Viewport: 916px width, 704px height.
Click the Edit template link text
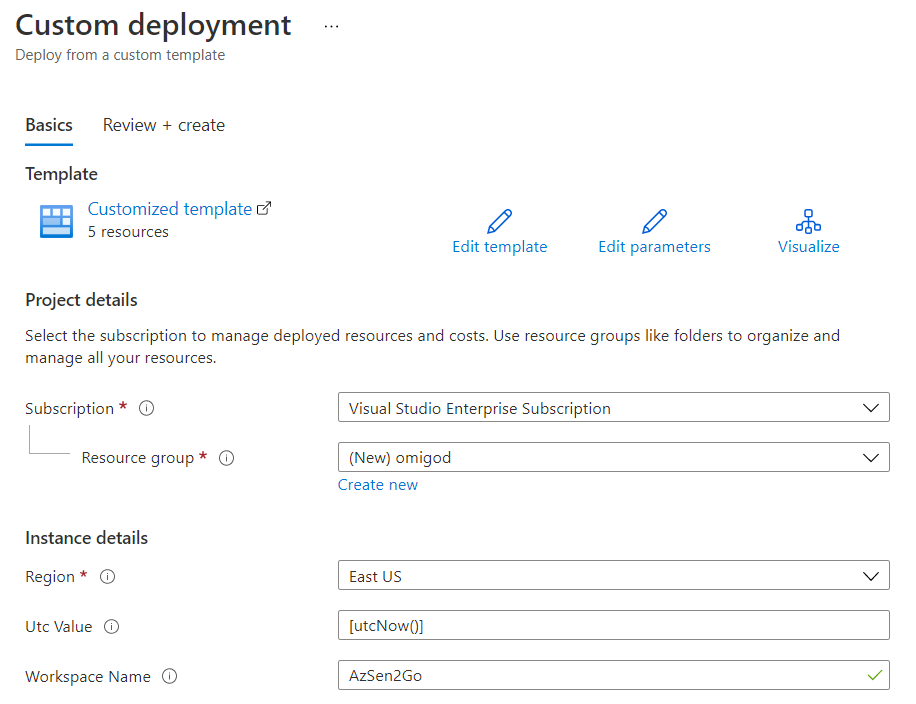click(x=499, y=247)
